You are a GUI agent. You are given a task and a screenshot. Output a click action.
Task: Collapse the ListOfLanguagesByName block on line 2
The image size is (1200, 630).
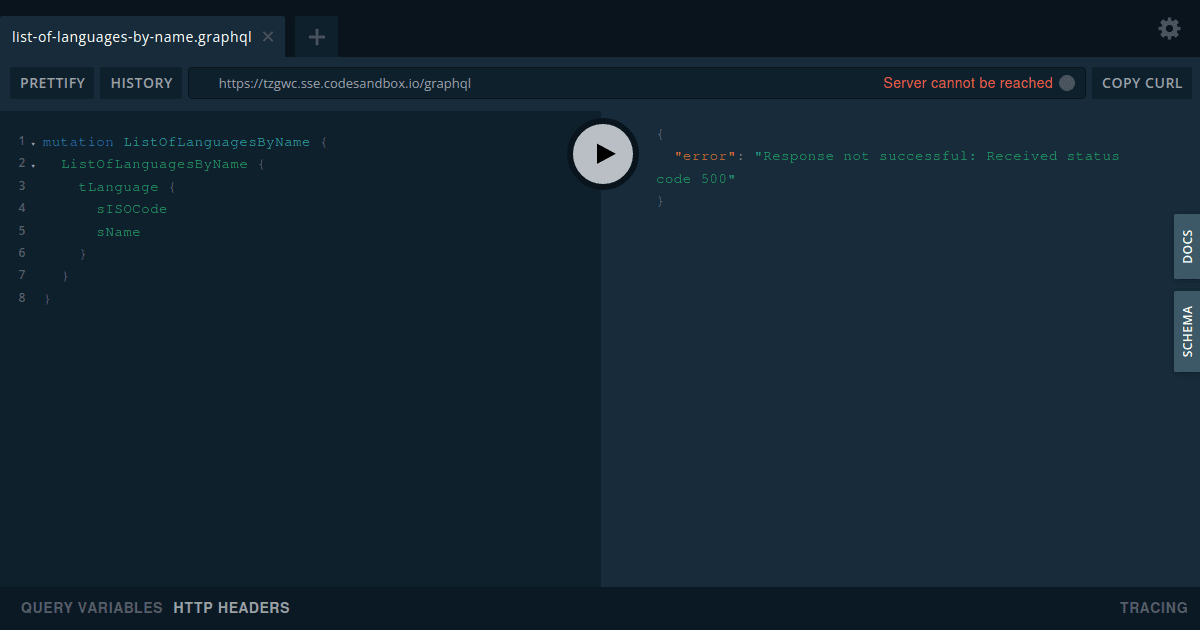(x=34, y=163)
